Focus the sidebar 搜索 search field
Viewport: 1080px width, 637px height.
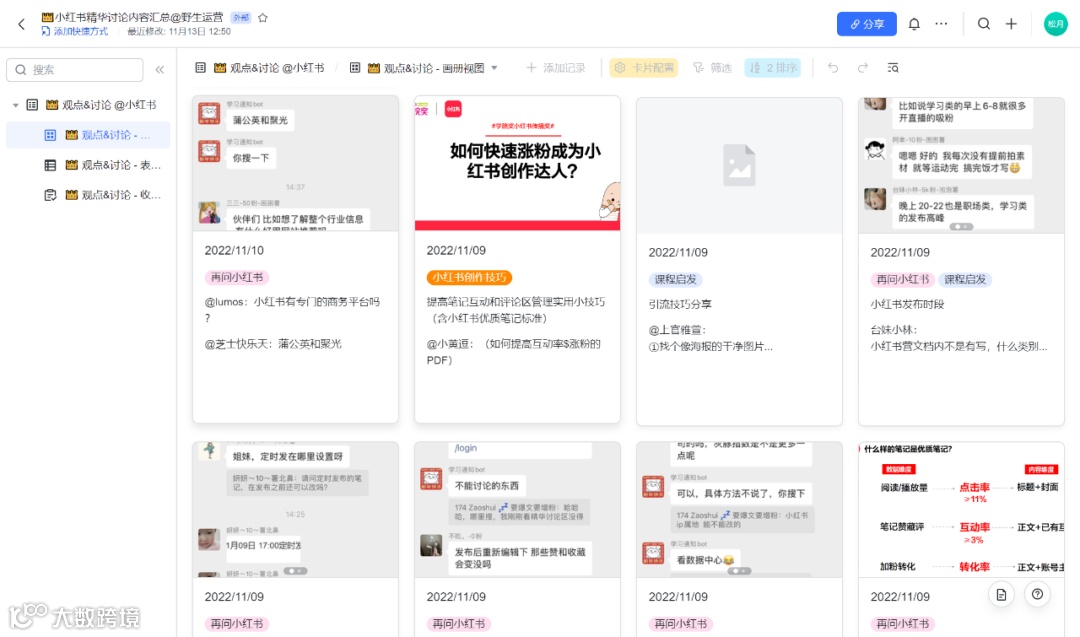74,70
